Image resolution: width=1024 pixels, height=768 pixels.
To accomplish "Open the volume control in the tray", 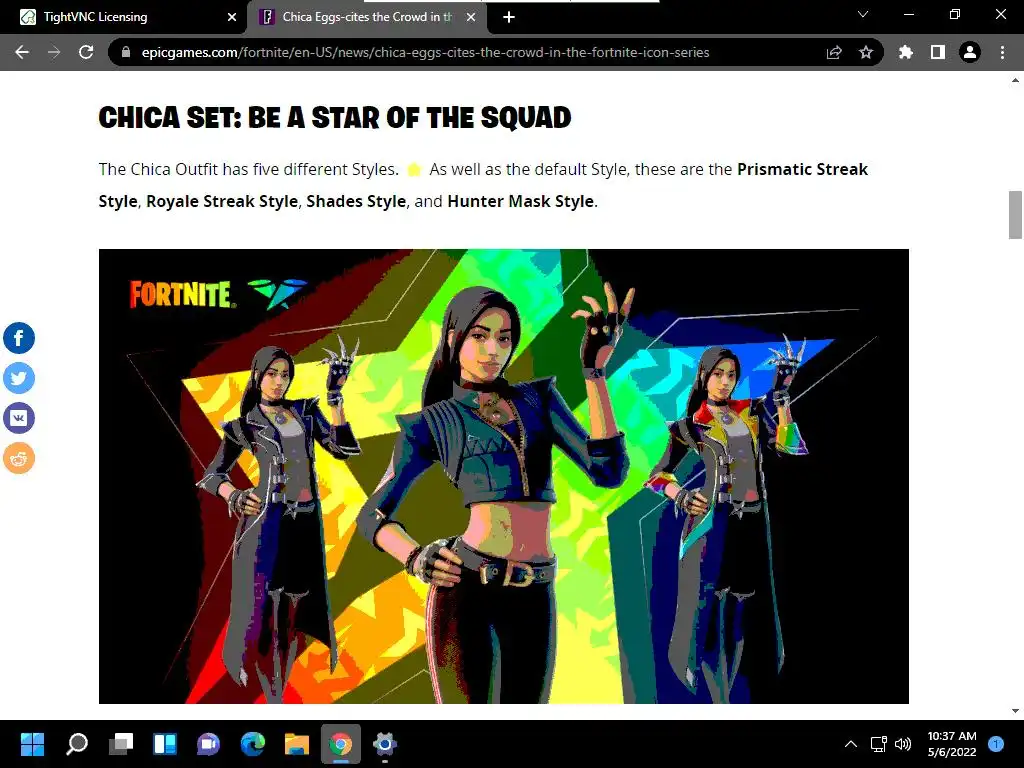I will coord(903,743).
